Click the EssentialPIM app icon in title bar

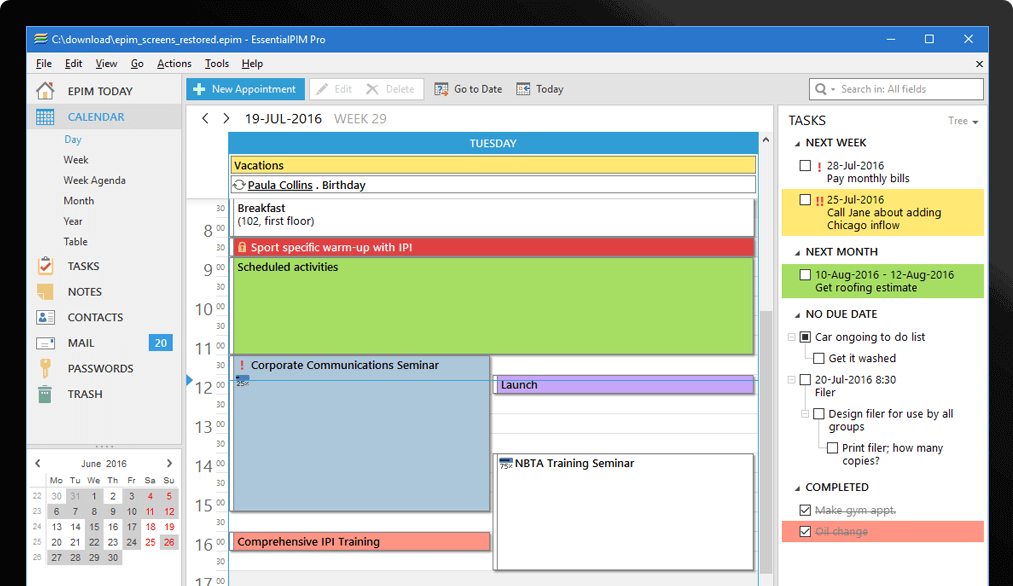click(x=41, y=39)
